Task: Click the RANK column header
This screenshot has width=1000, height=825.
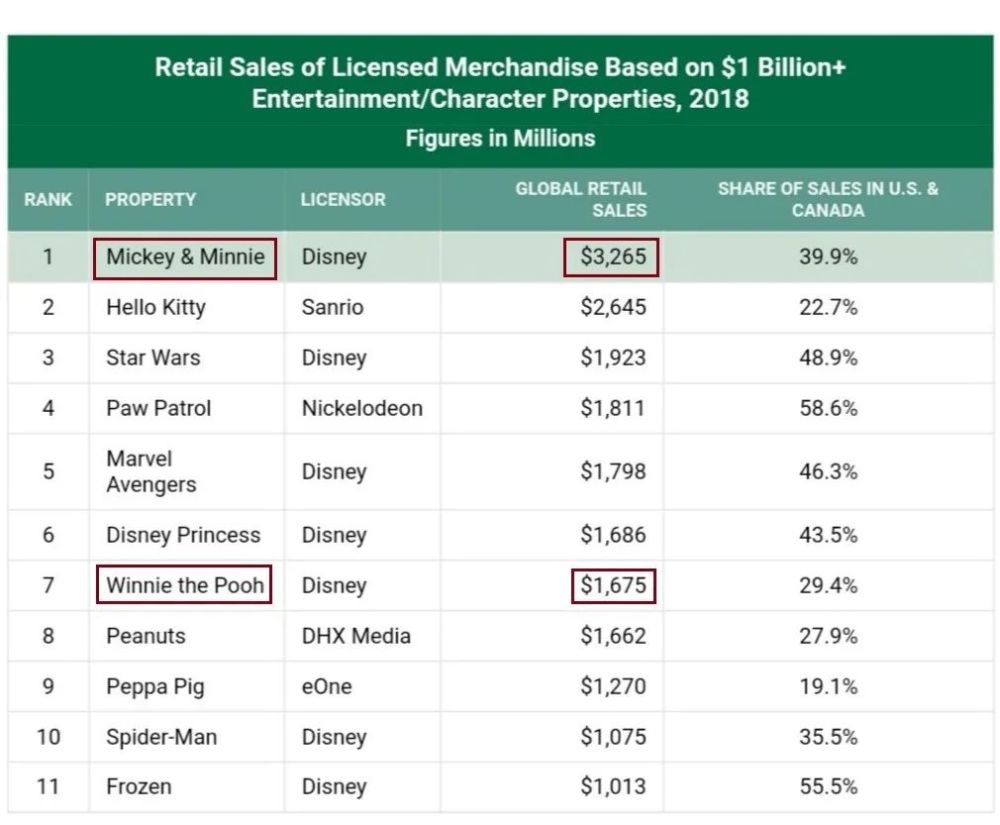Action: 48,199
